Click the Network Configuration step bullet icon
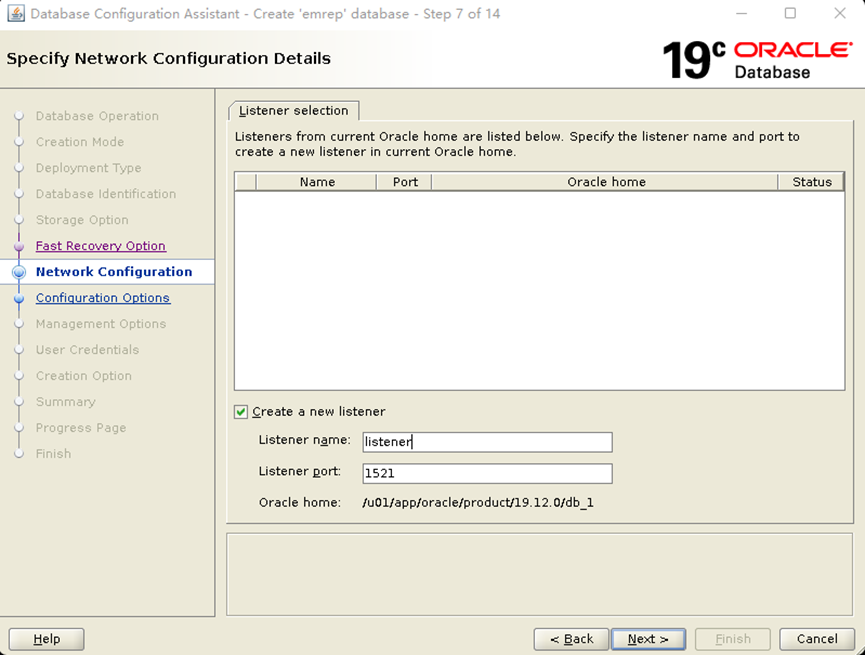 point(19,272)
